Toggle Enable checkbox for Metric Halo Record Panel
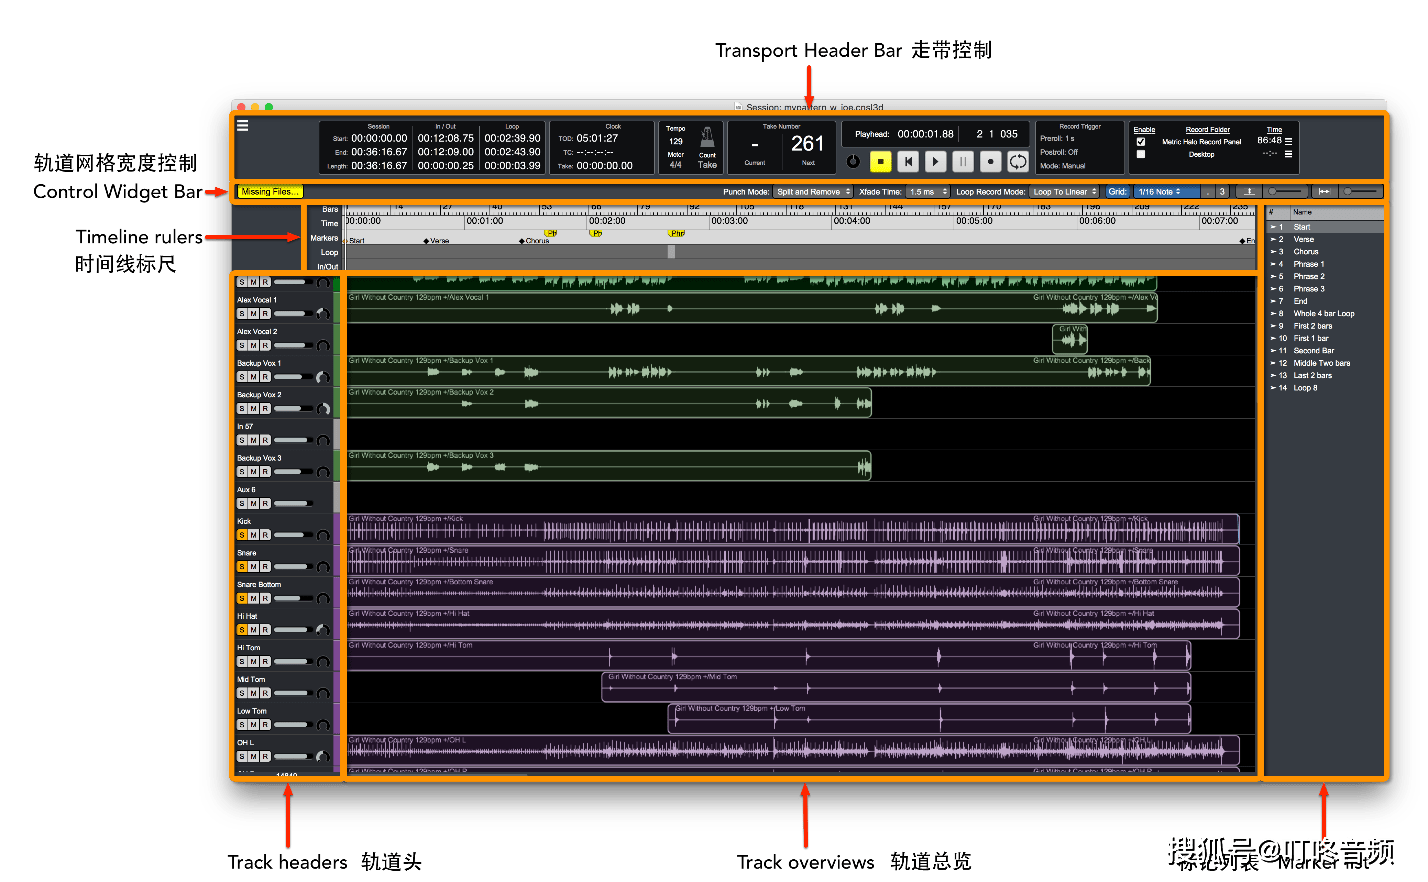1428x882 pixels. coord(1141,142)
